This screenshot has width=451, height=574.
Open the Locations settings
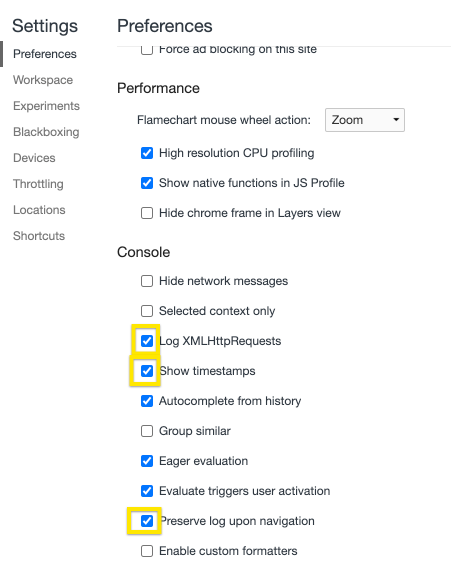pos(39,210)
